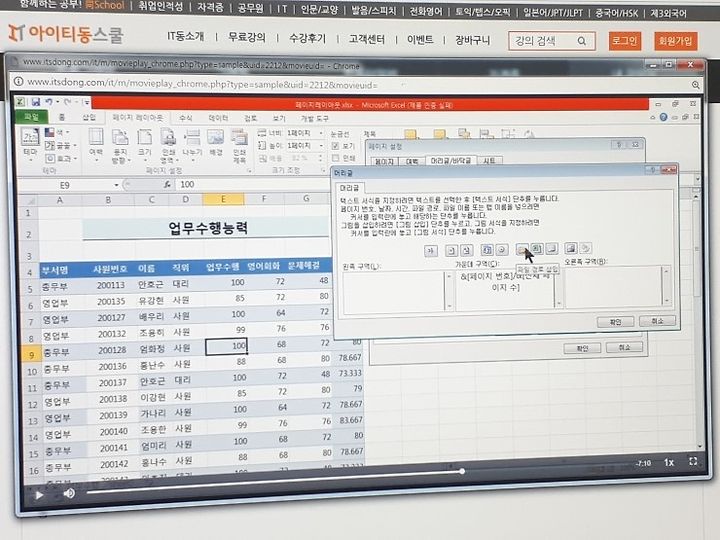This screenshot has height=540, width=720.
Task: Open the 너비 (Width) 1페이지 dropdown
Action: coord(321,133)
